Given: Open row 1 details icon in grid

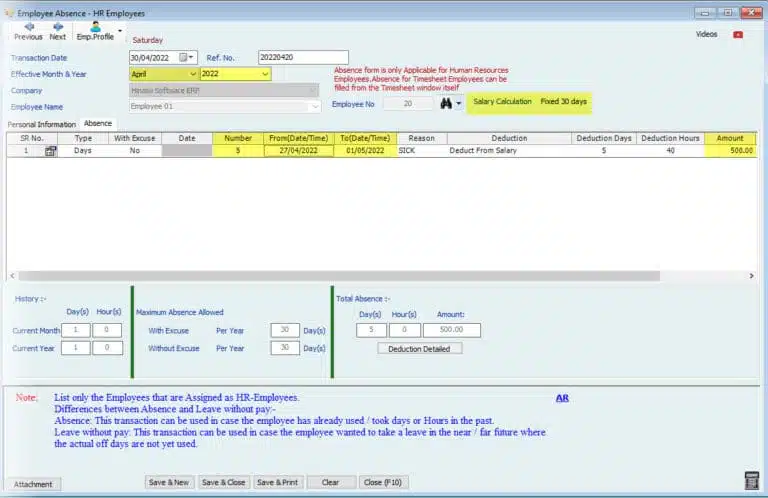Looking at the screenshot, I should tap(50, 151).
